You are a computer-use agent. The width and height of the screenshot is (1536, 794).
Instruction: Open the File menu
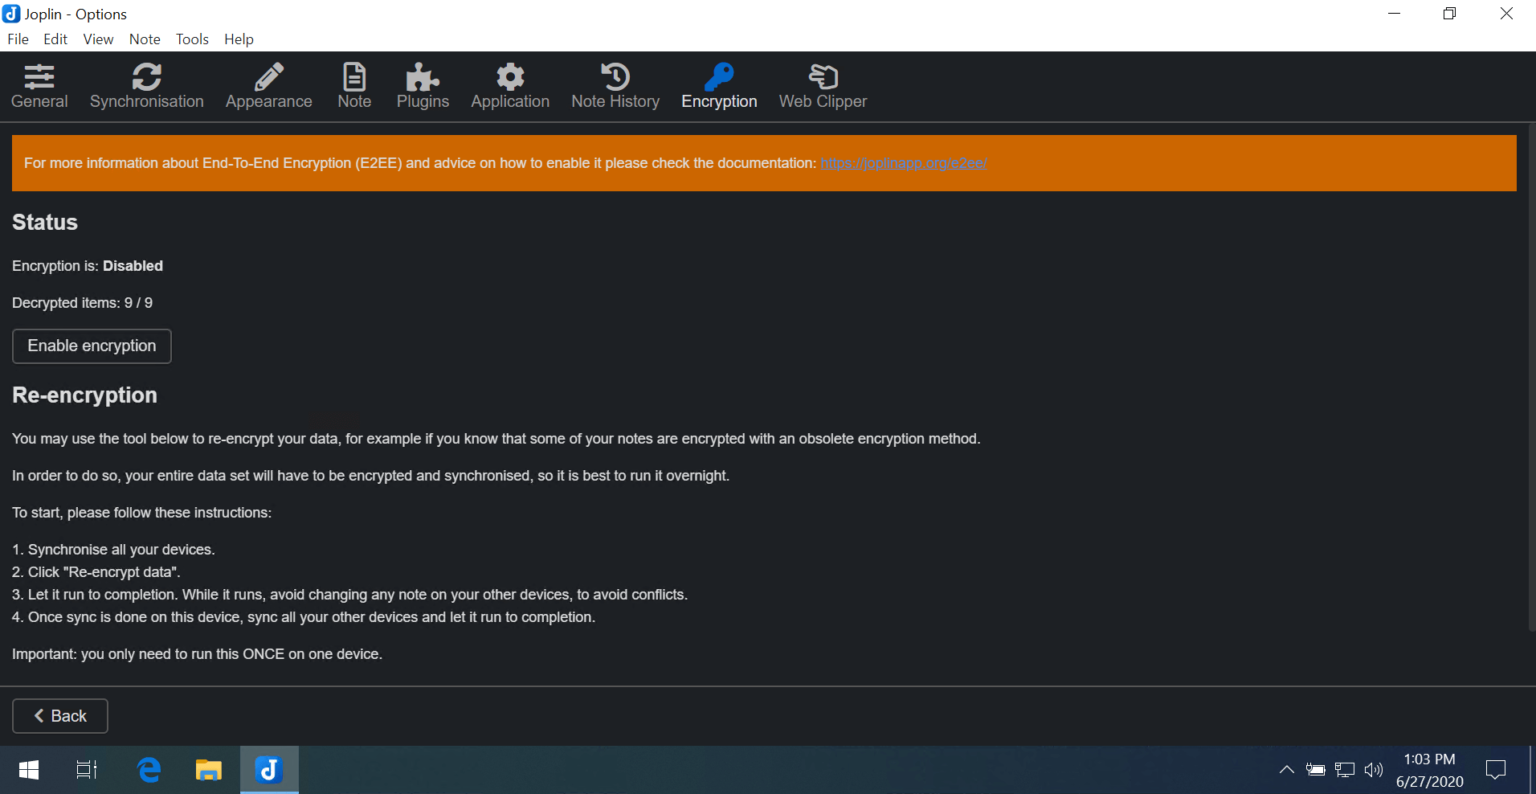17,39
